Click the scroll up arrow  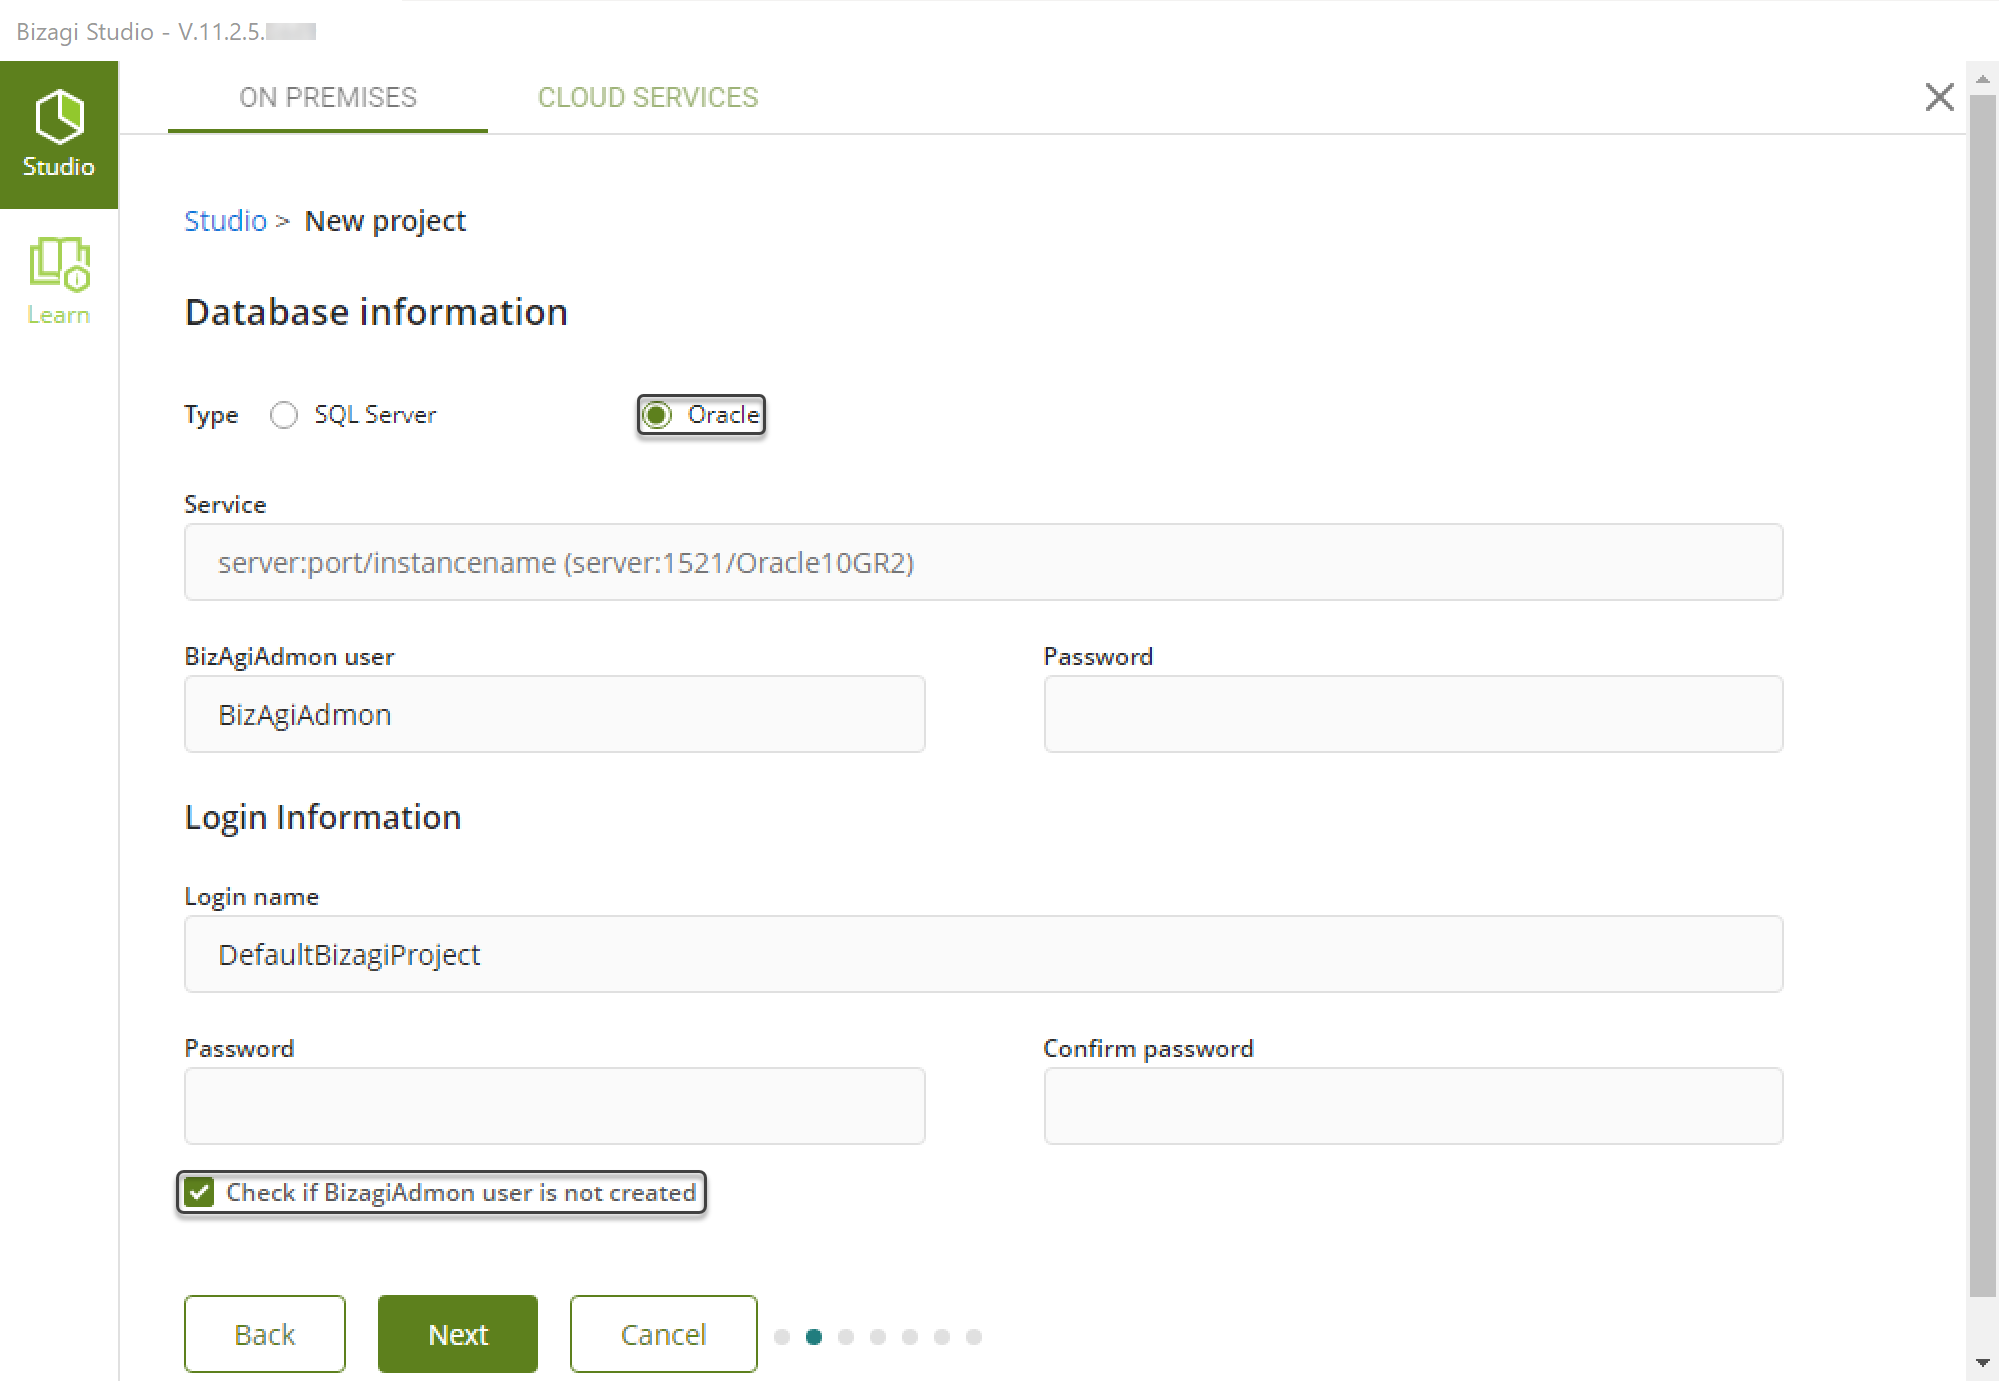(1982, 79)
